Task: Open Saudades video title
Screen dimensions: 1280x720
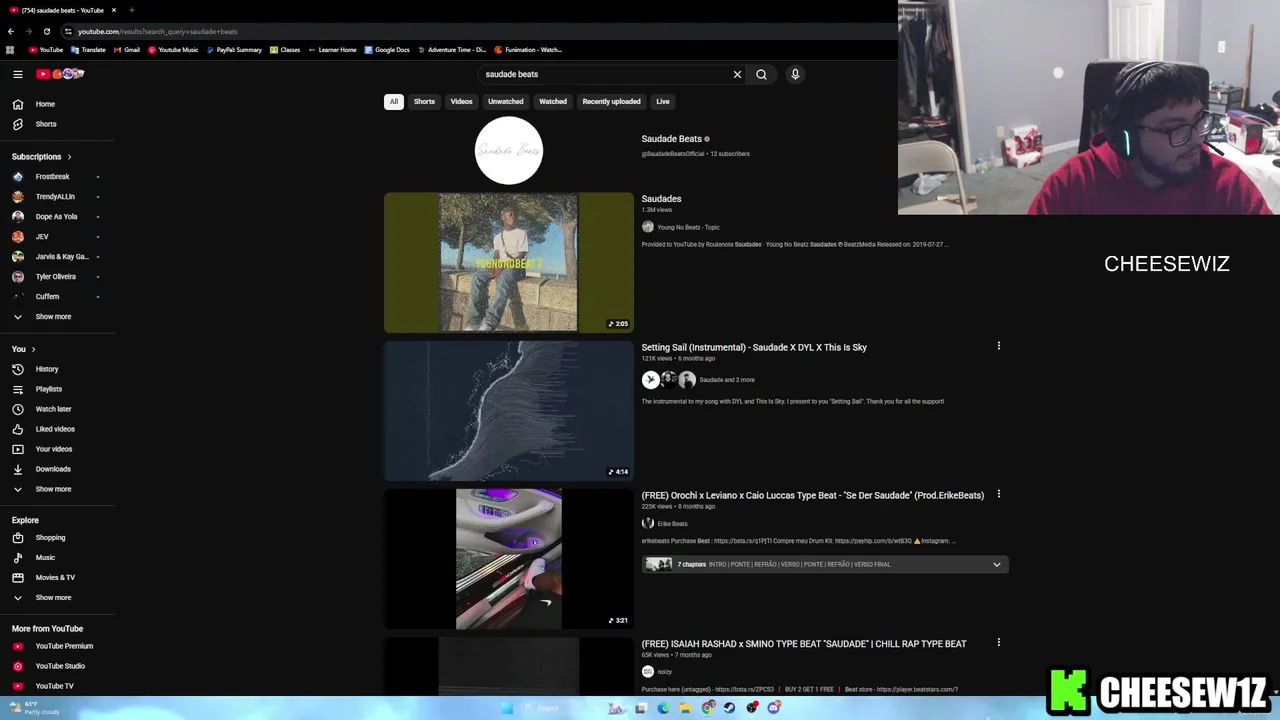Action: (661, 199)
